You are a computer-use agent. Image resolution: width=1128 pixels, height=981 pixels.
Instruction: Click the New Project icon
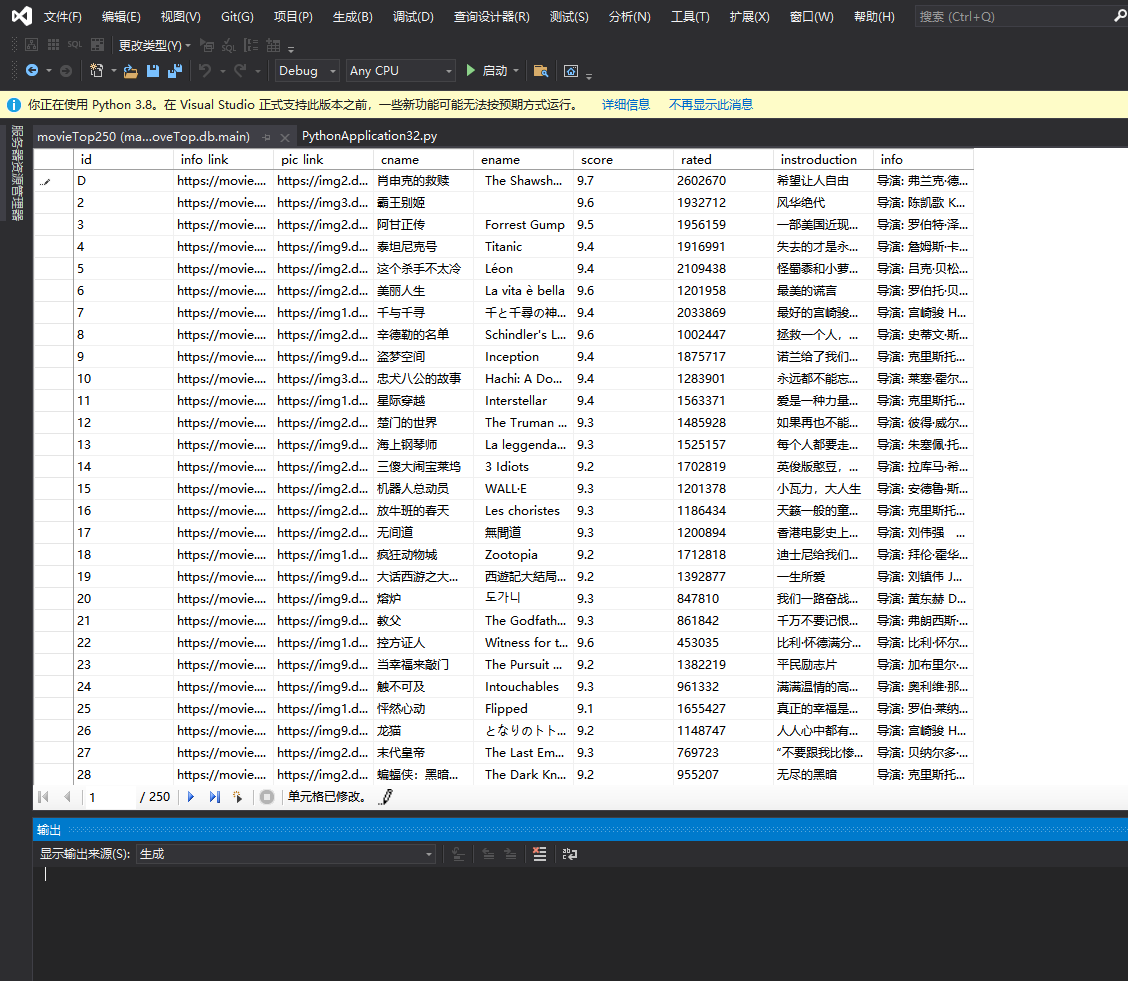pos(96,70)
